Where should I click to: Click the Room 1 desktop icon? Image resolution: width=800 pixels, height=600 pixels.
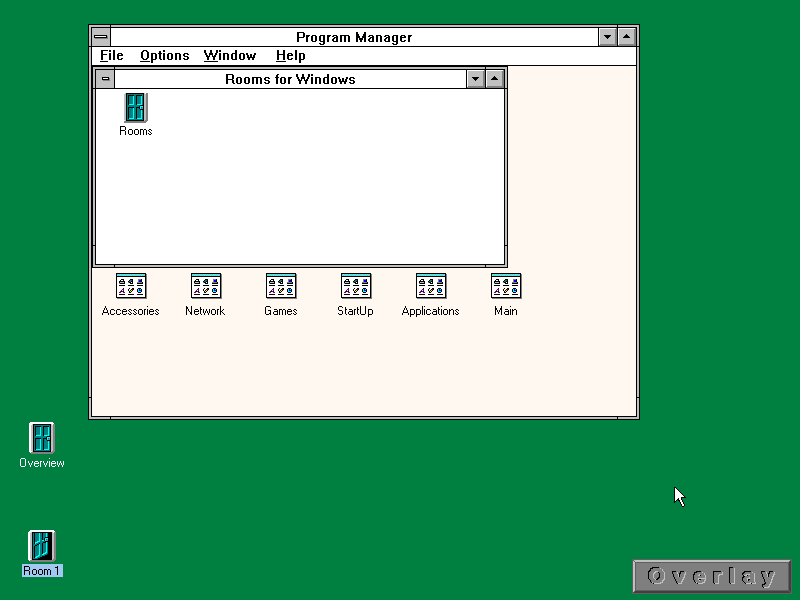pyautogui.click(x=42, y=546)
